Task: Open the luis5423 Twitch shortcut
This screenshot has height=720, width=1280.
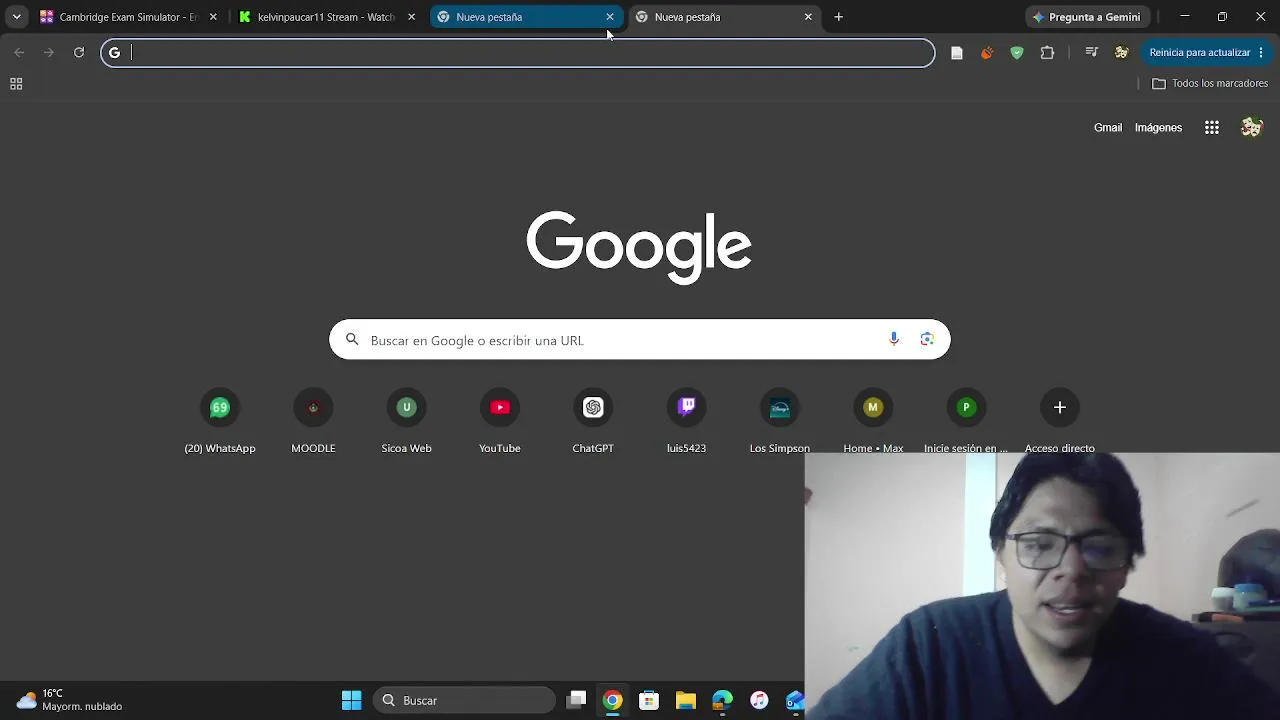Action: pyautogui.click(x=686, y=420)
